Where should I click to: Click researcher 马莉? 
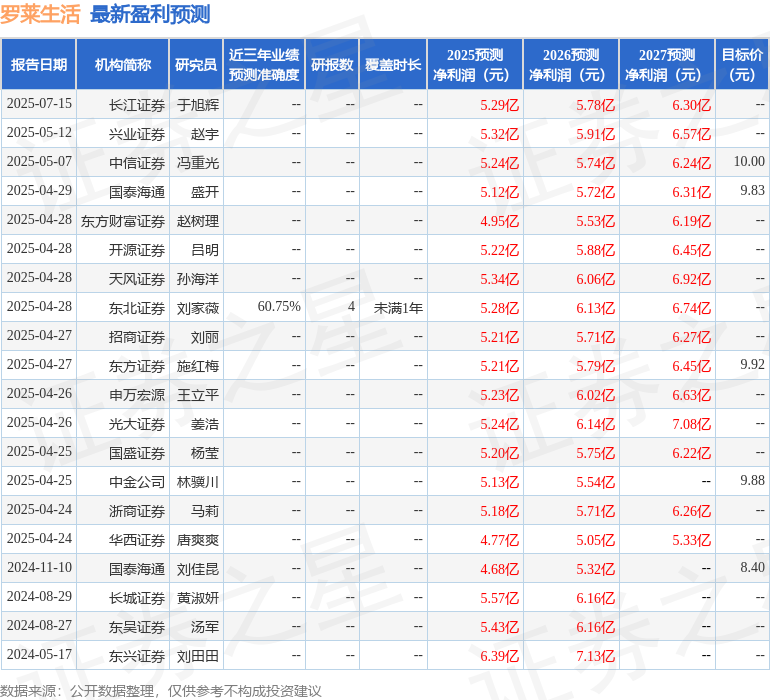pyautogui.click(x=205, y=511)
